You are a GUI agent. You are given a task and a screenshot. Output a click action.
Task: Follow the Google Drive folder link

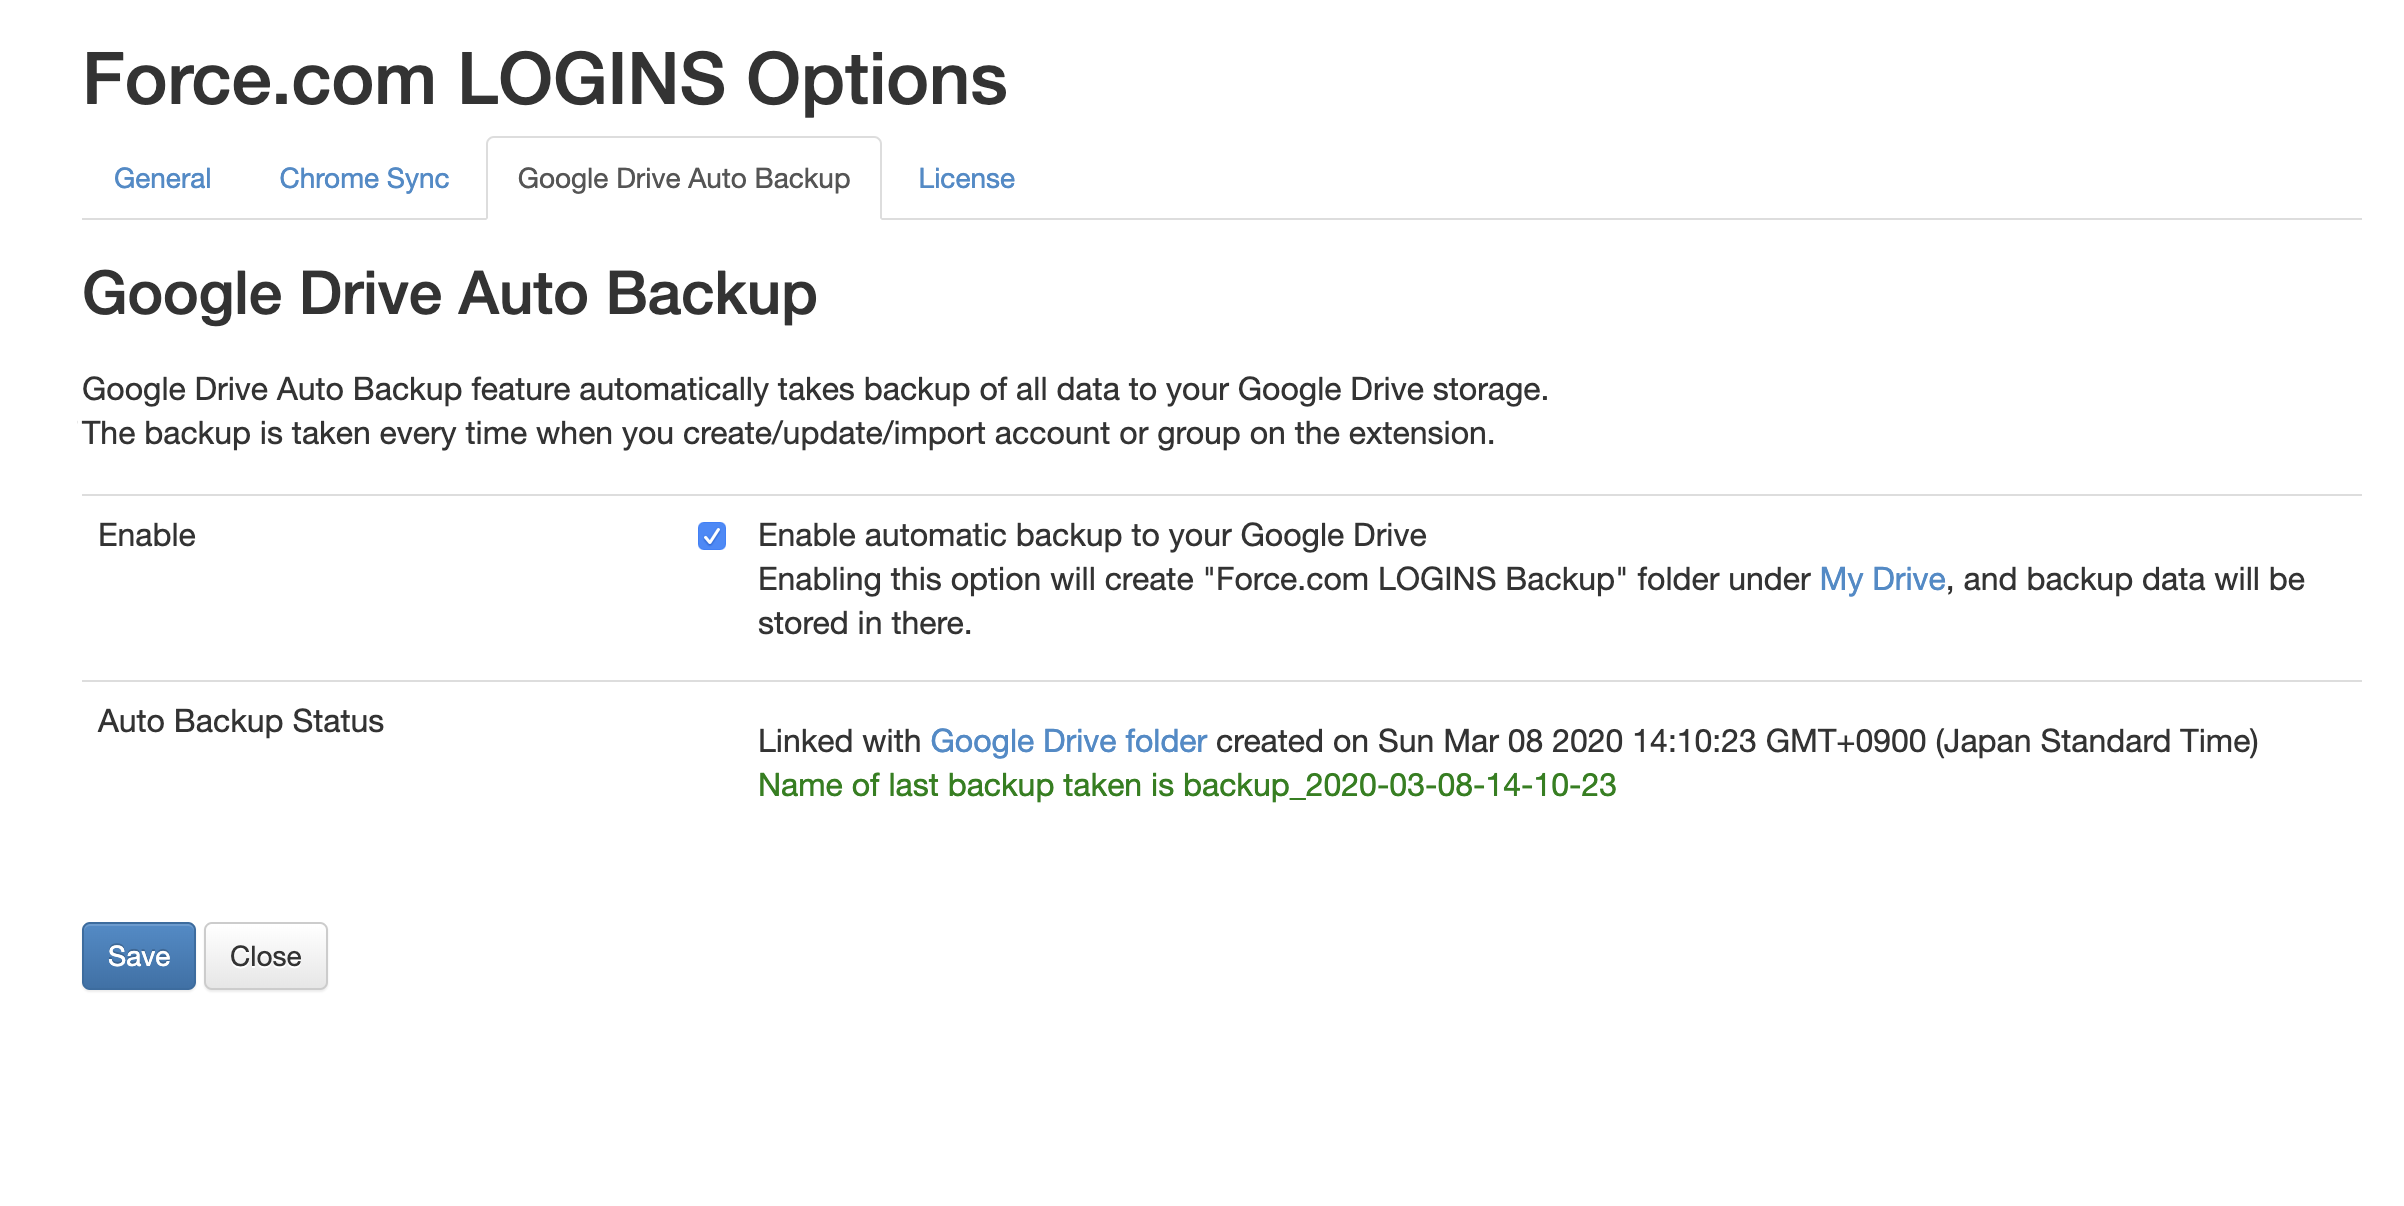(x=1068, y=741)
